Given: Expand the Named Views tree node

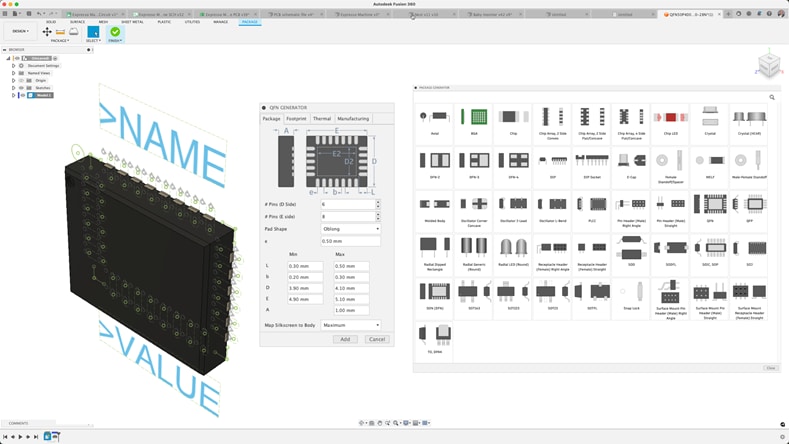Looking at the screenshot, I should [14, 73].
